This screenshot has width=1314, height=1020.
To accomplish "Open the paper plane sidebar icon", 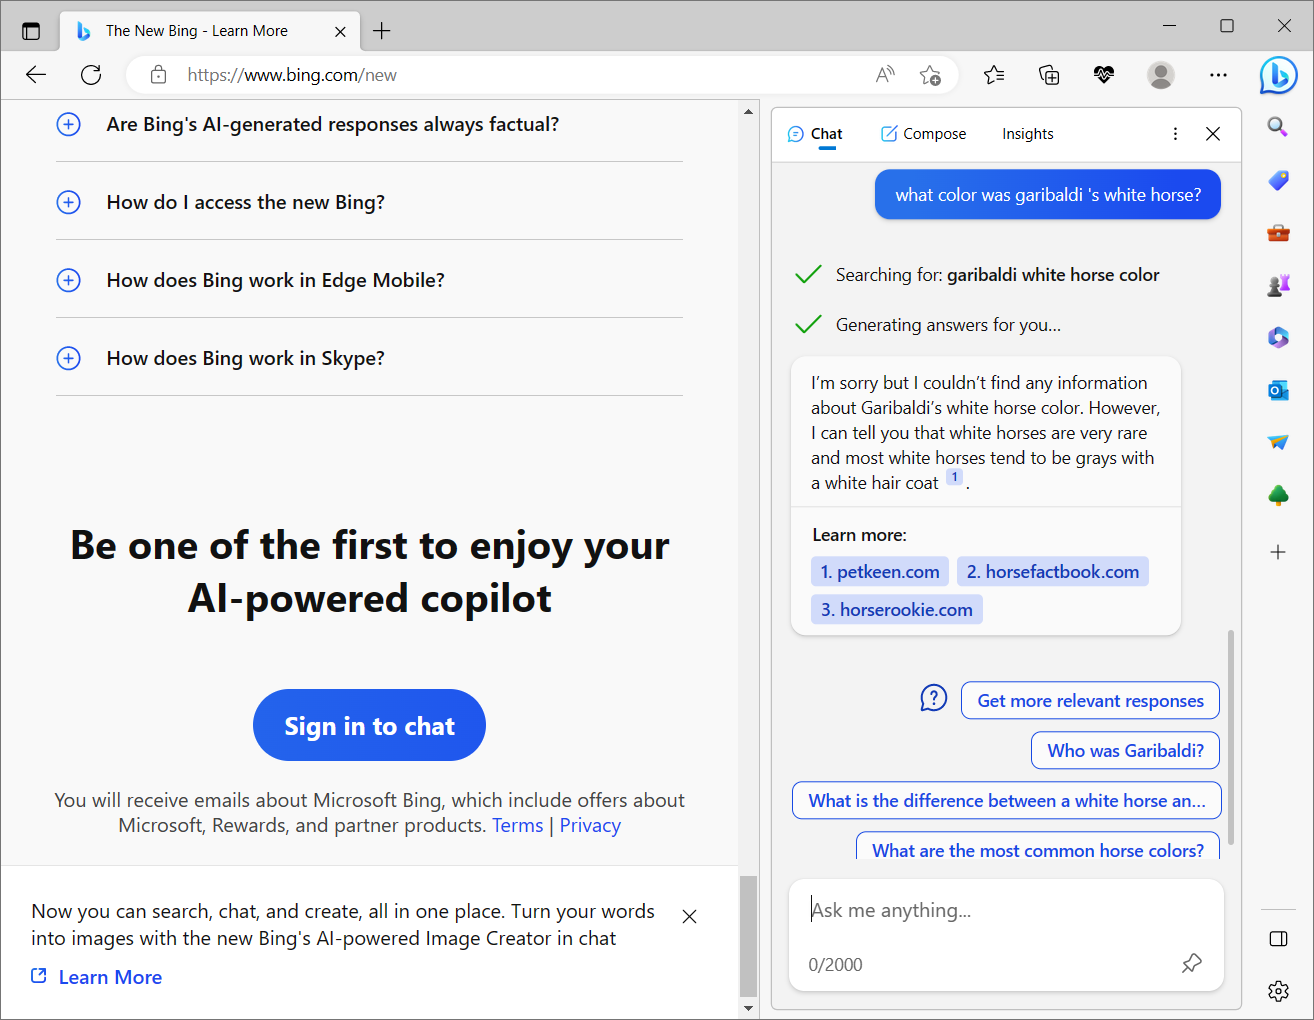I will 1278,442.
